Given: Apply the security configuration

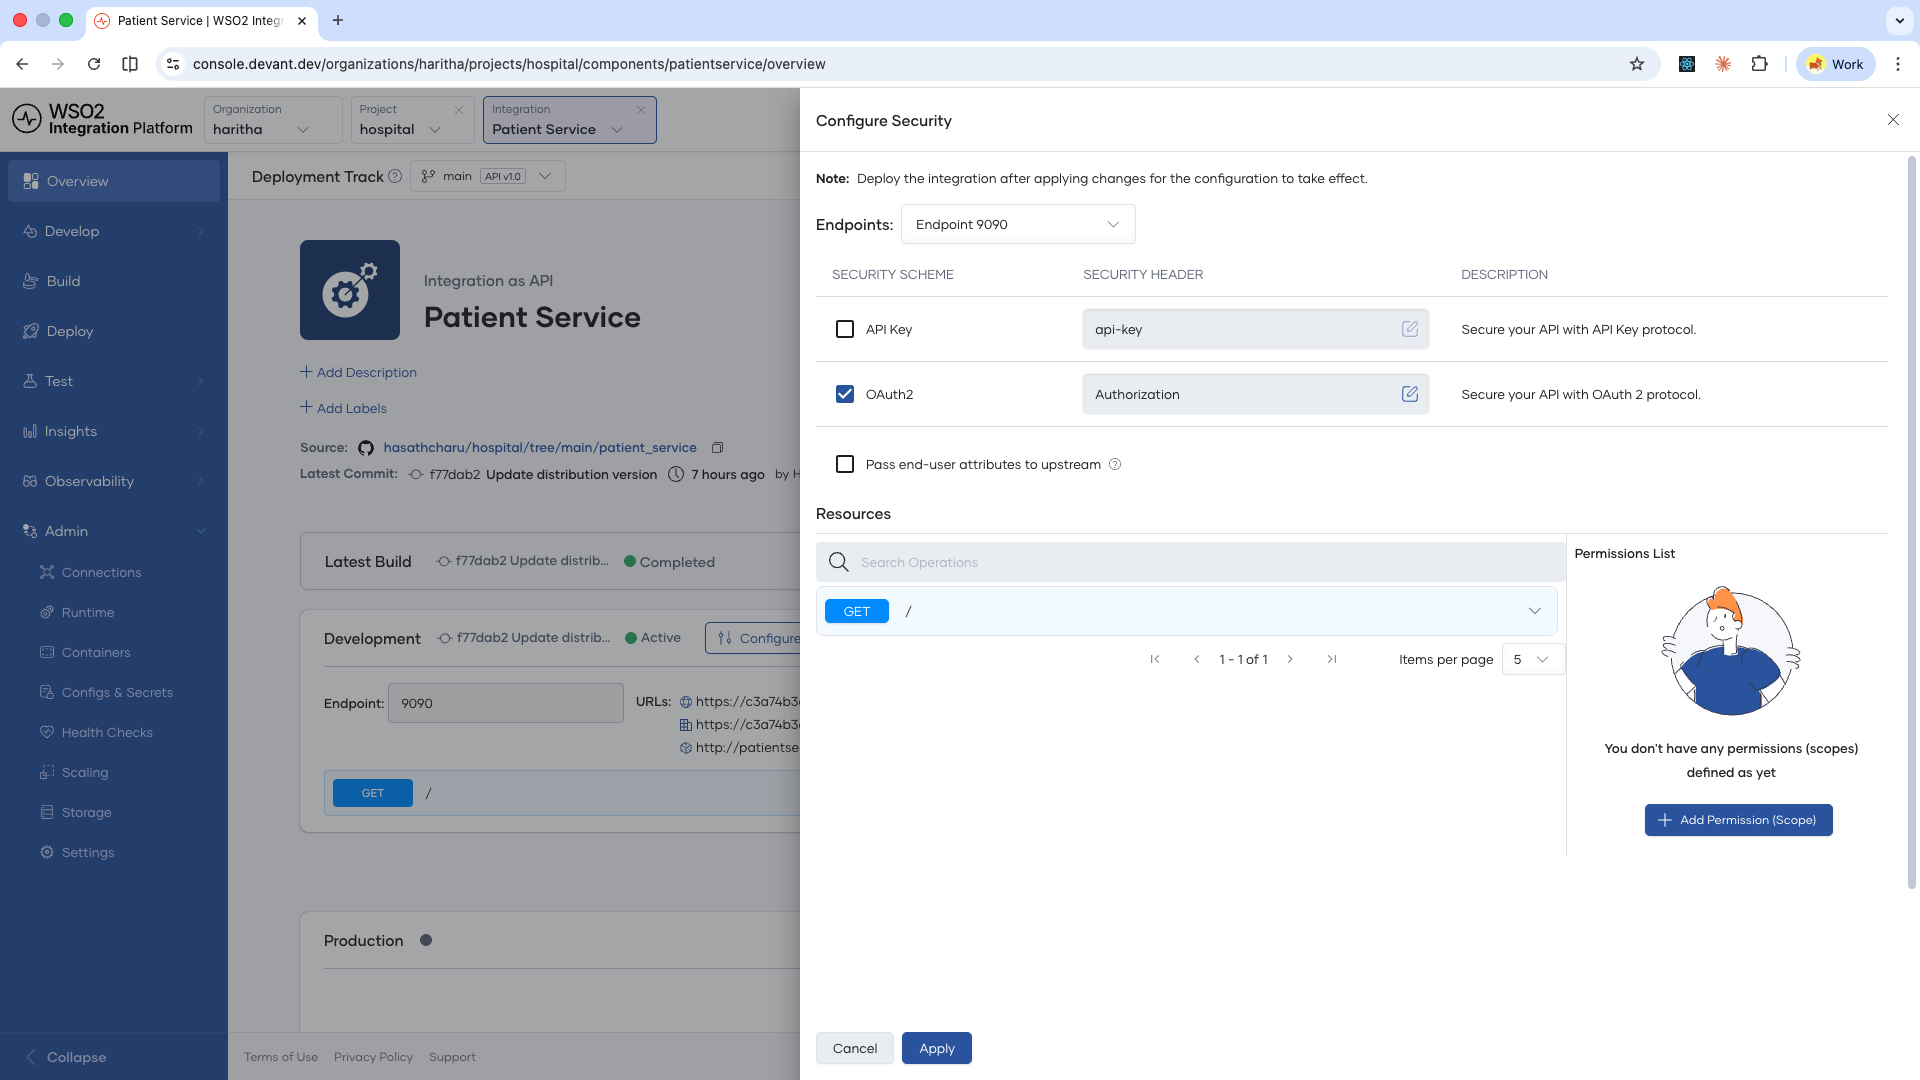Looking at the screenshot, I should (x=937, y=1048).
